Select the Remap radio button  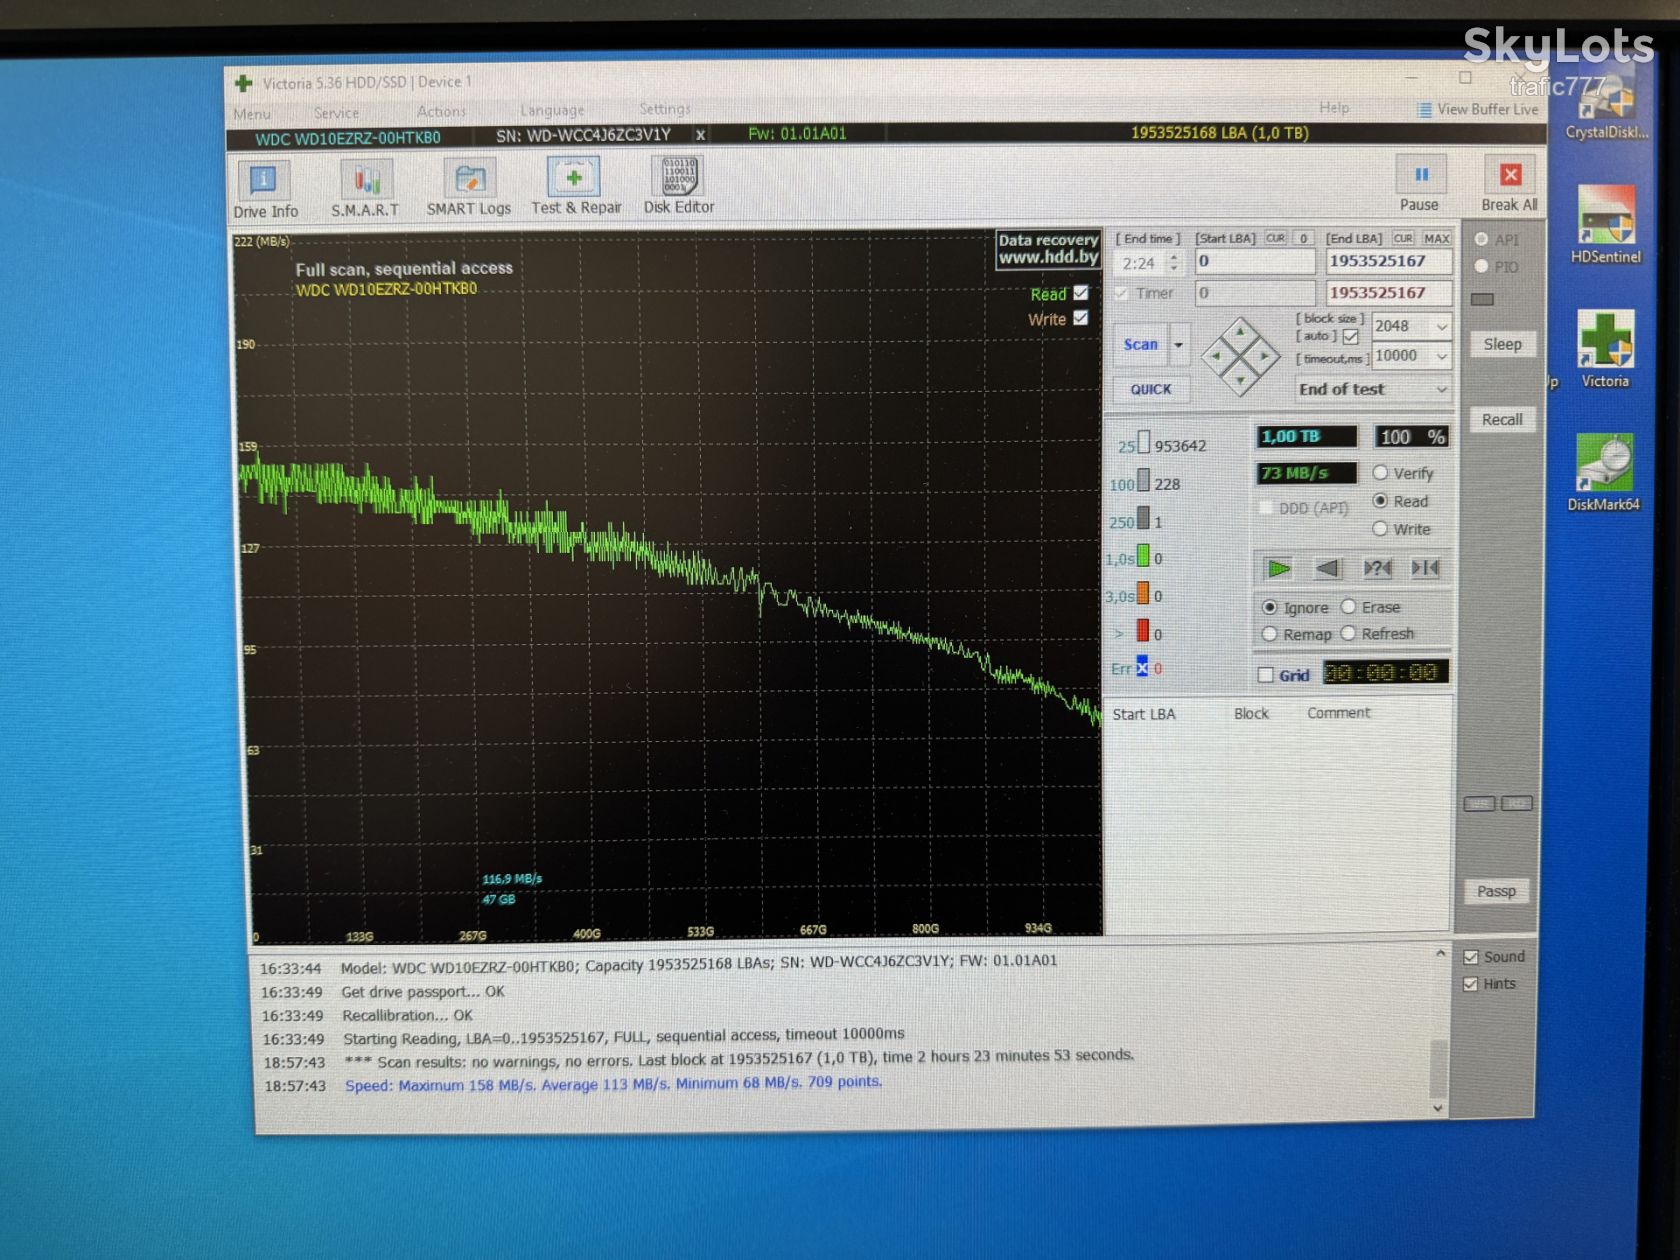pyautogui.click(x=1270, y=634)
